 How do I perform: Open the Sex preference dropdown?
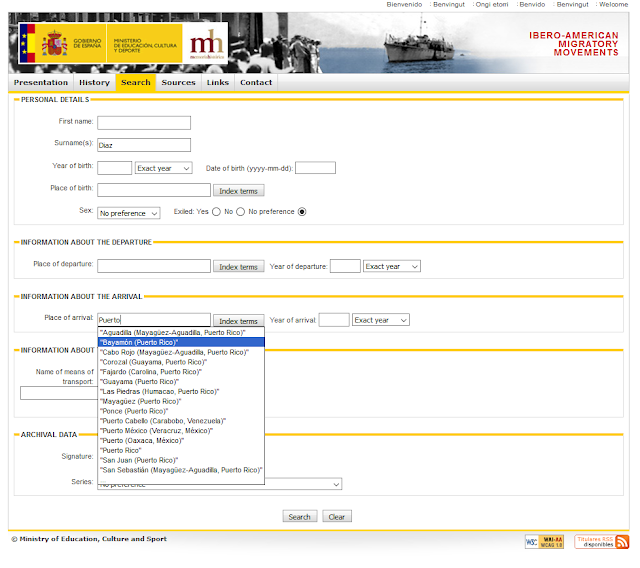click(x=129, y=213)
